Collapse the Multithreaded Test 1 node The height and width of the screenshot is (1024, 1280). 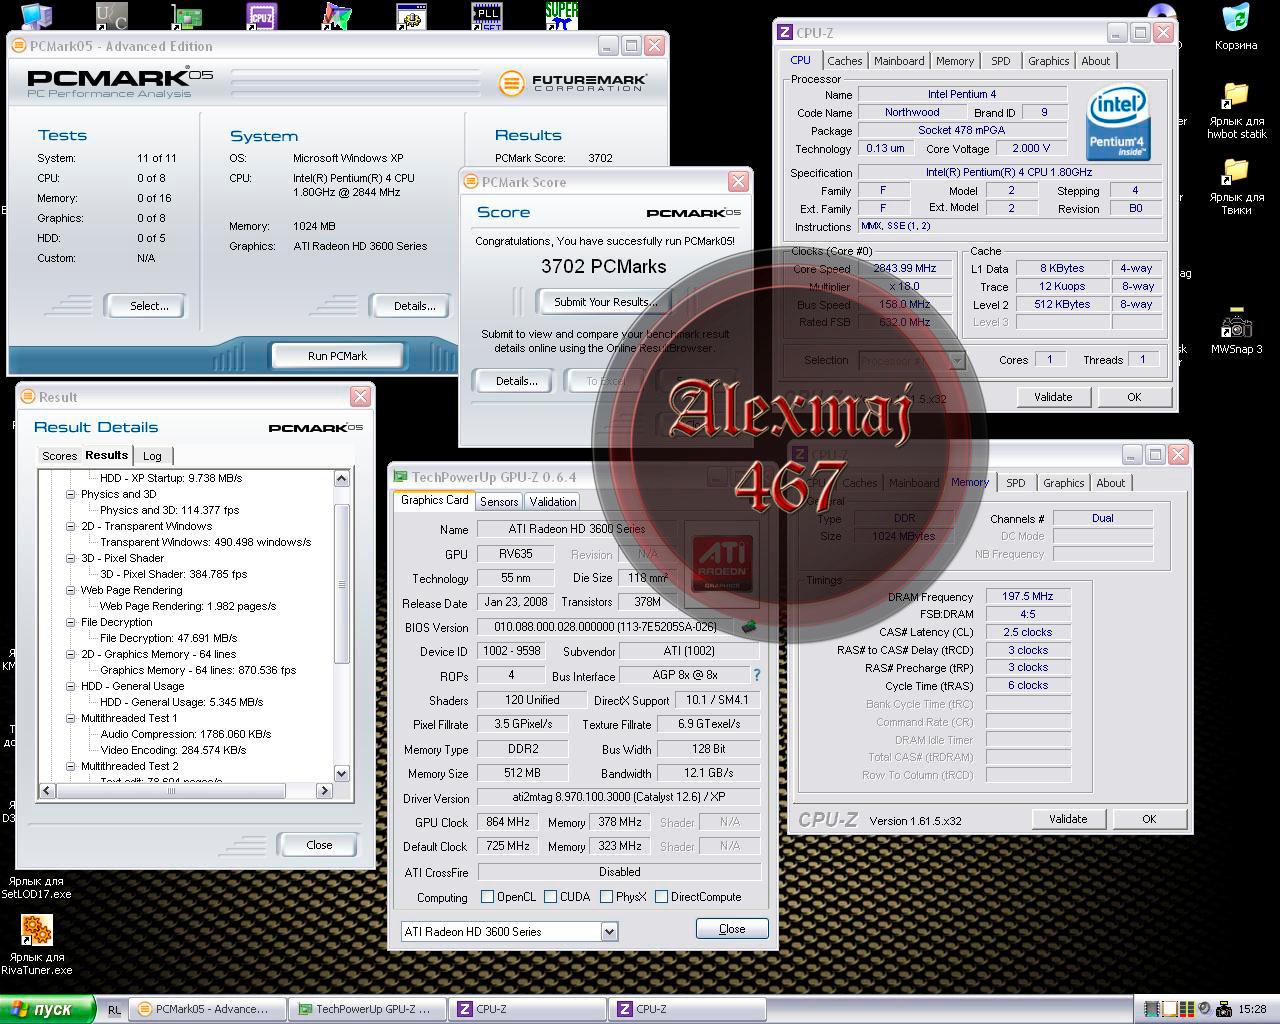71,718
